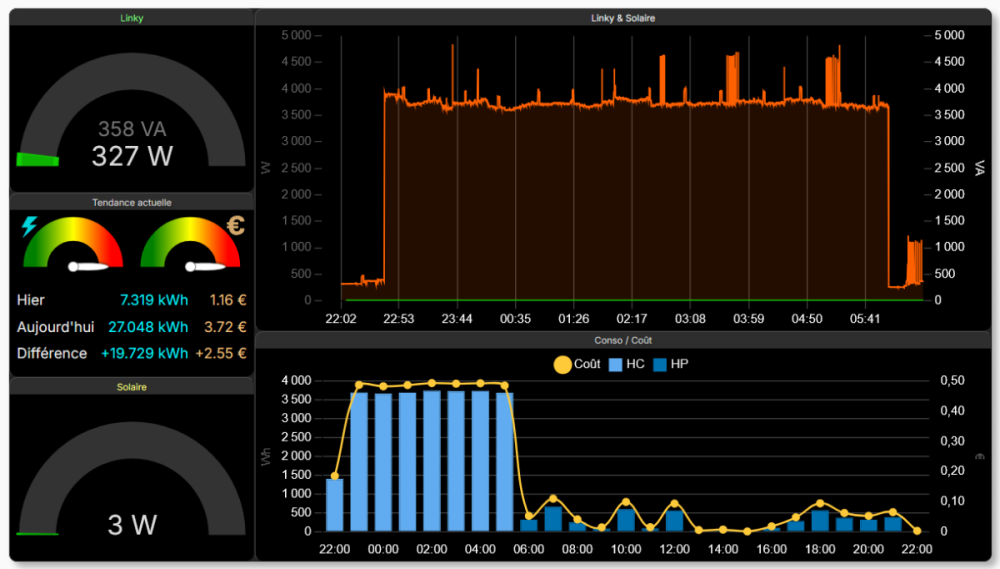Click the energy trend gauge needle
Image resolution: width=1000 pixels, height=569 pixels.
tap(87, 267)
